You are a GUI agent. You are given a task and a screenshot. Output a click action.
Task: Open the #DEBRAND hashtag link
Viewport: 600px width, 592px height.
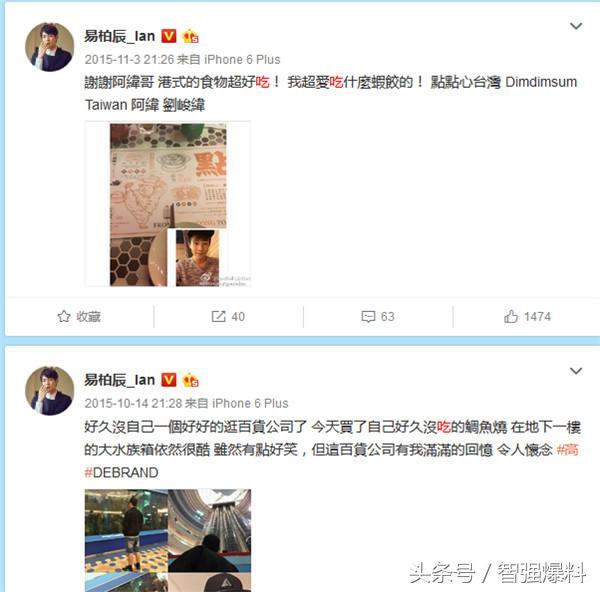(121, 473)
